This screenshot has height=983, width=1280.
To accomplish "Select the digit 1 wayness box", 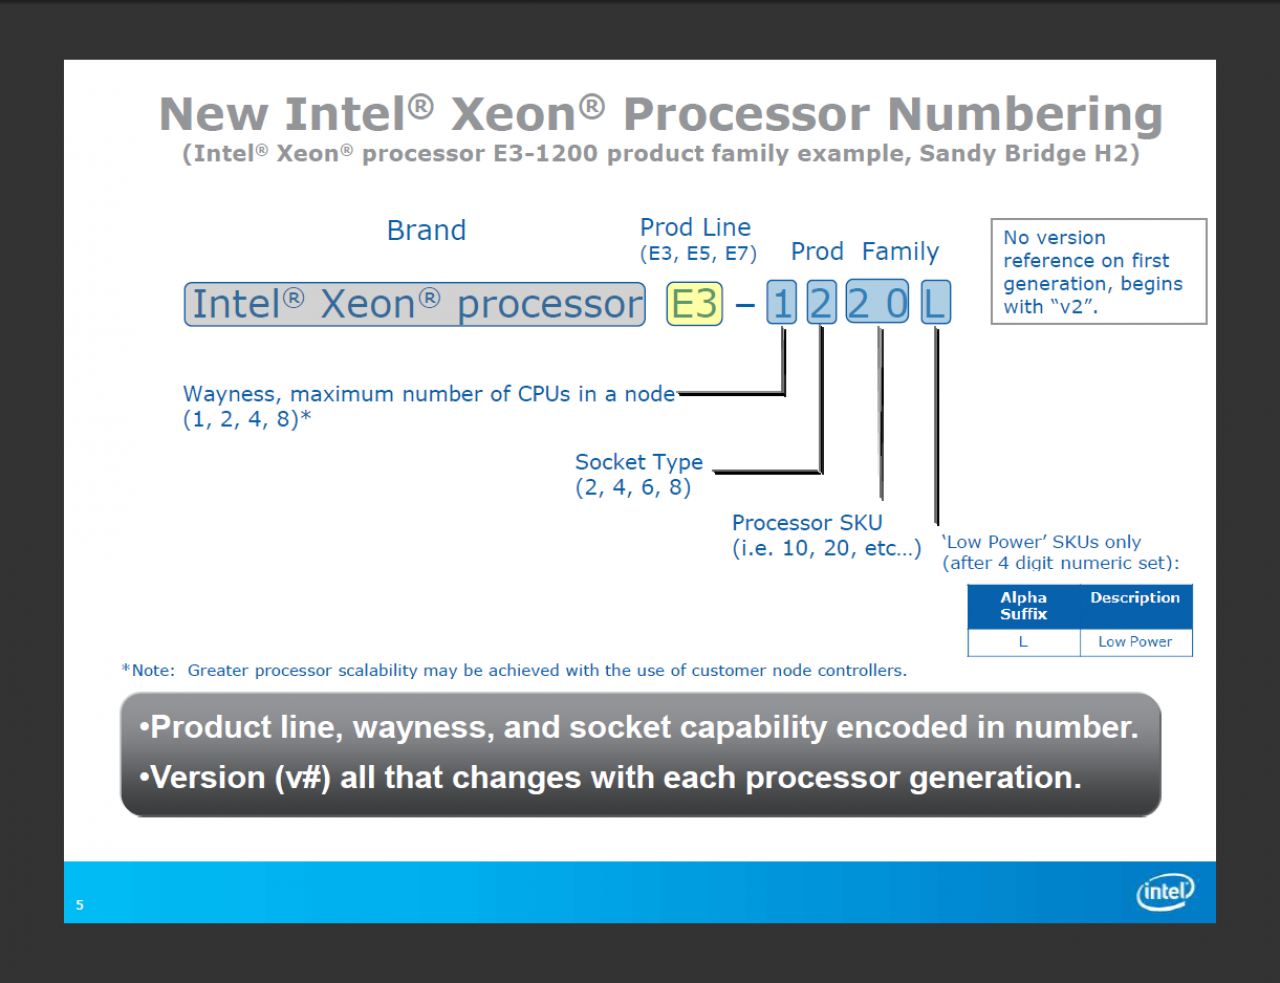I will click(x=782, y=303).
